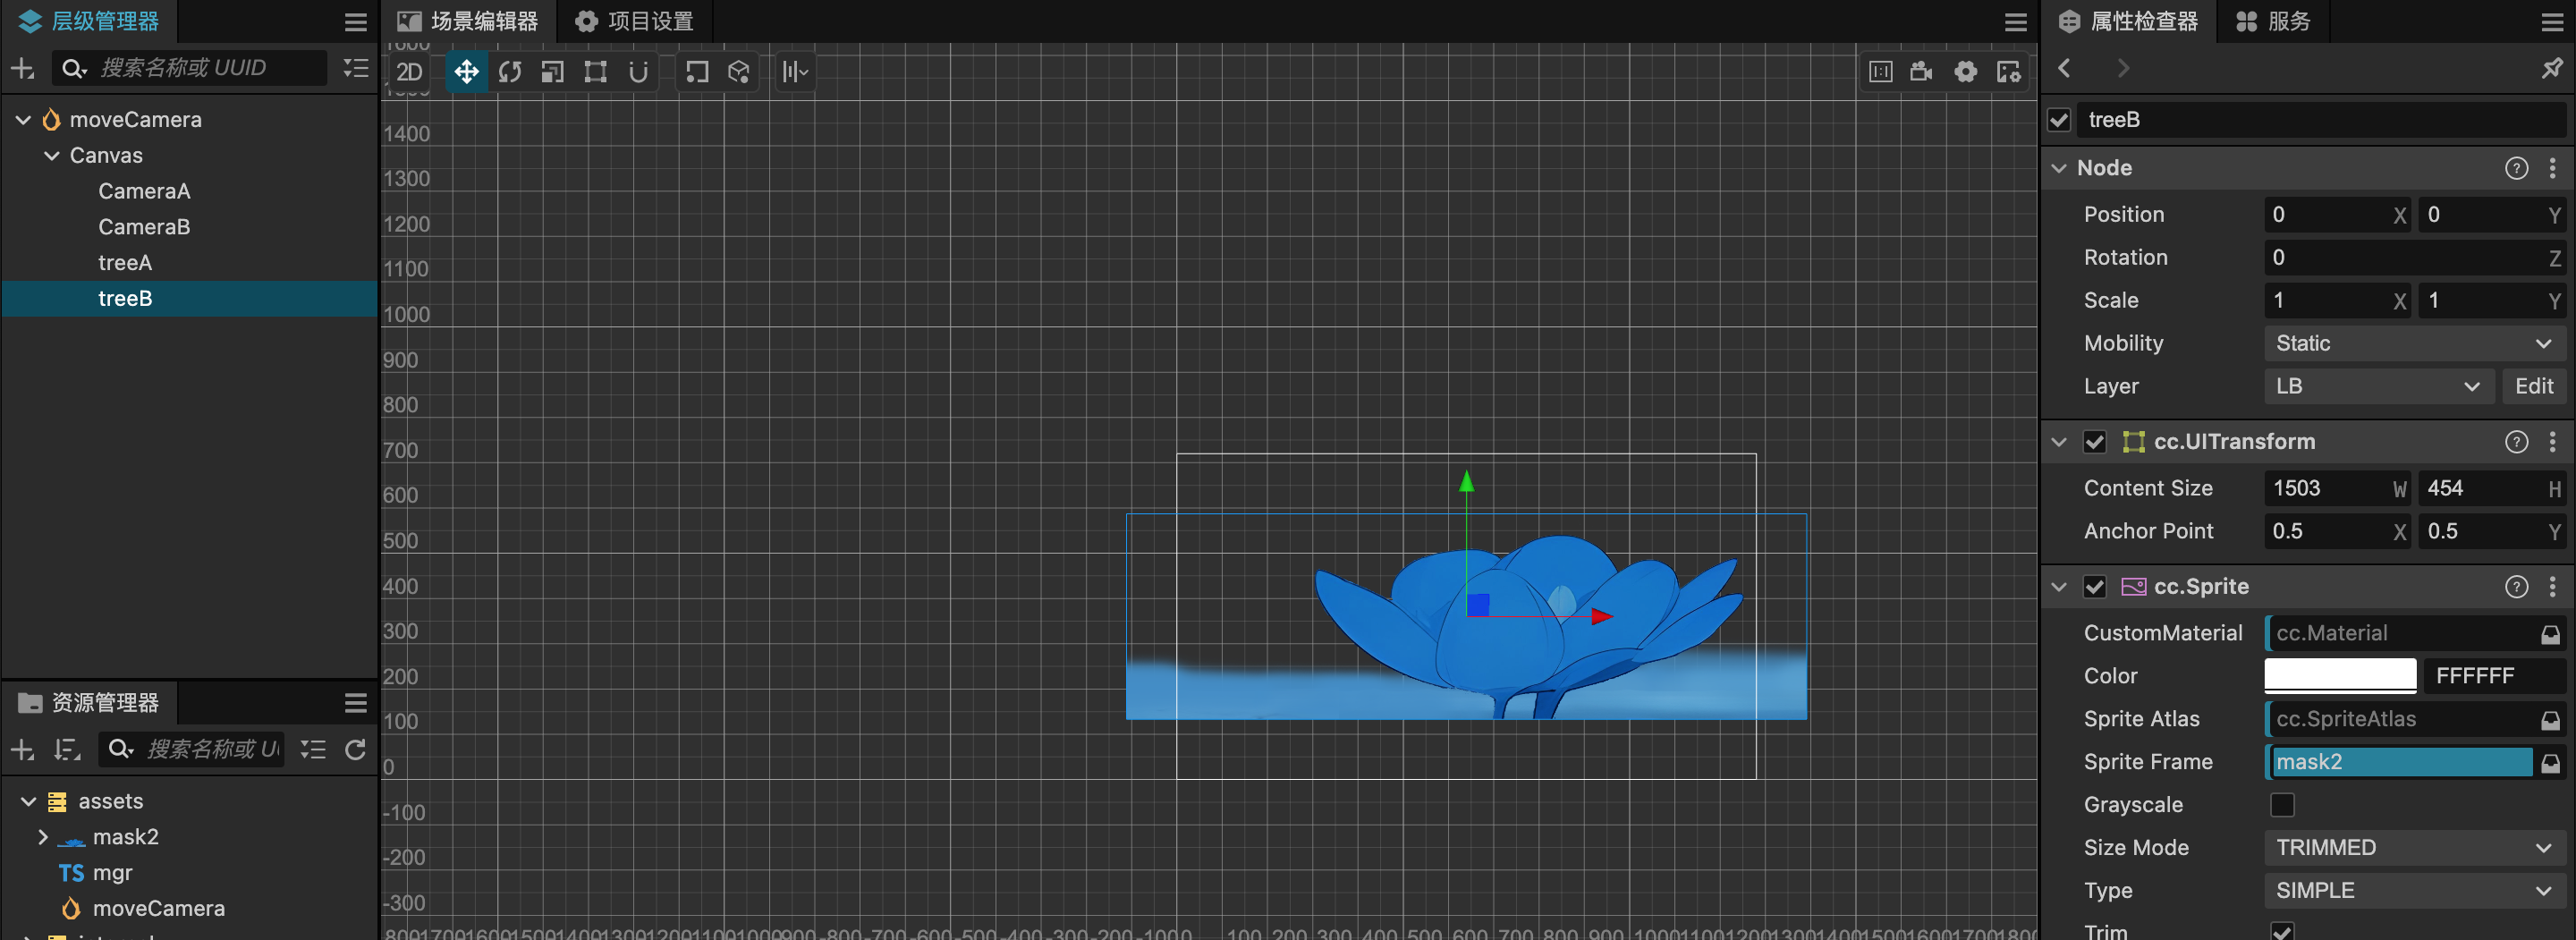Select the treeA node
Screen dimensions: 2576x940
(x=125, y=263)
